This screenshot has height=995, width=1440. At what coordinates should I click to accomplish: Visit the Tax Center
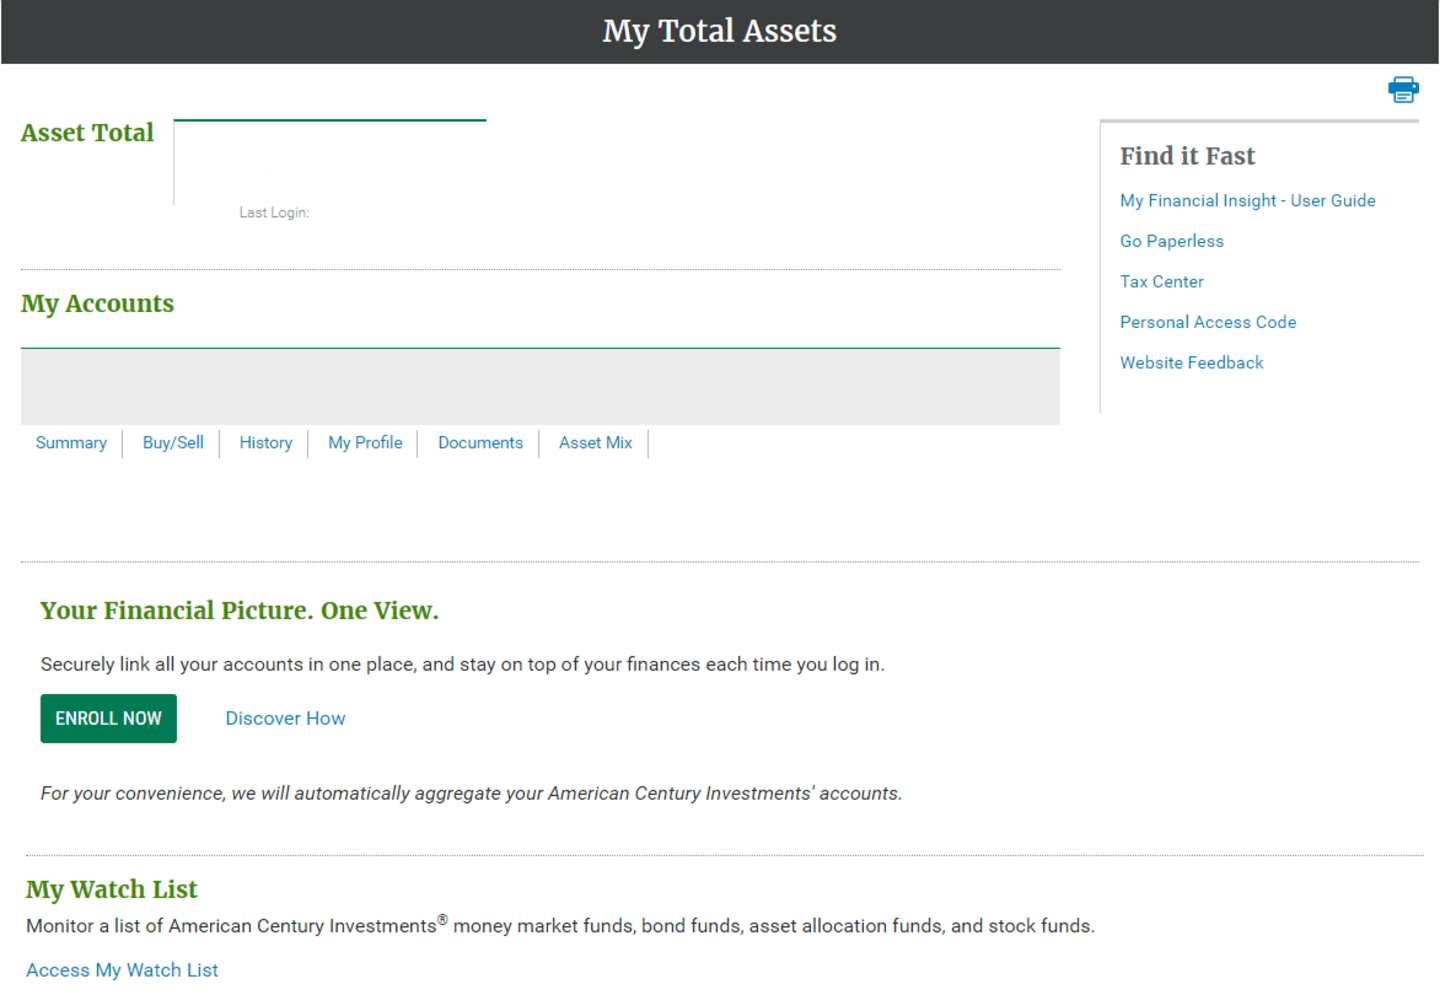[1161, 281]
